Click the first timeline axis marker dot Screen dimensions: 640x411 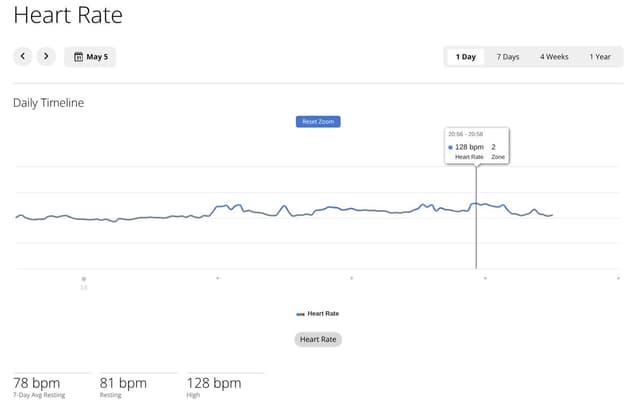[84, 278]
